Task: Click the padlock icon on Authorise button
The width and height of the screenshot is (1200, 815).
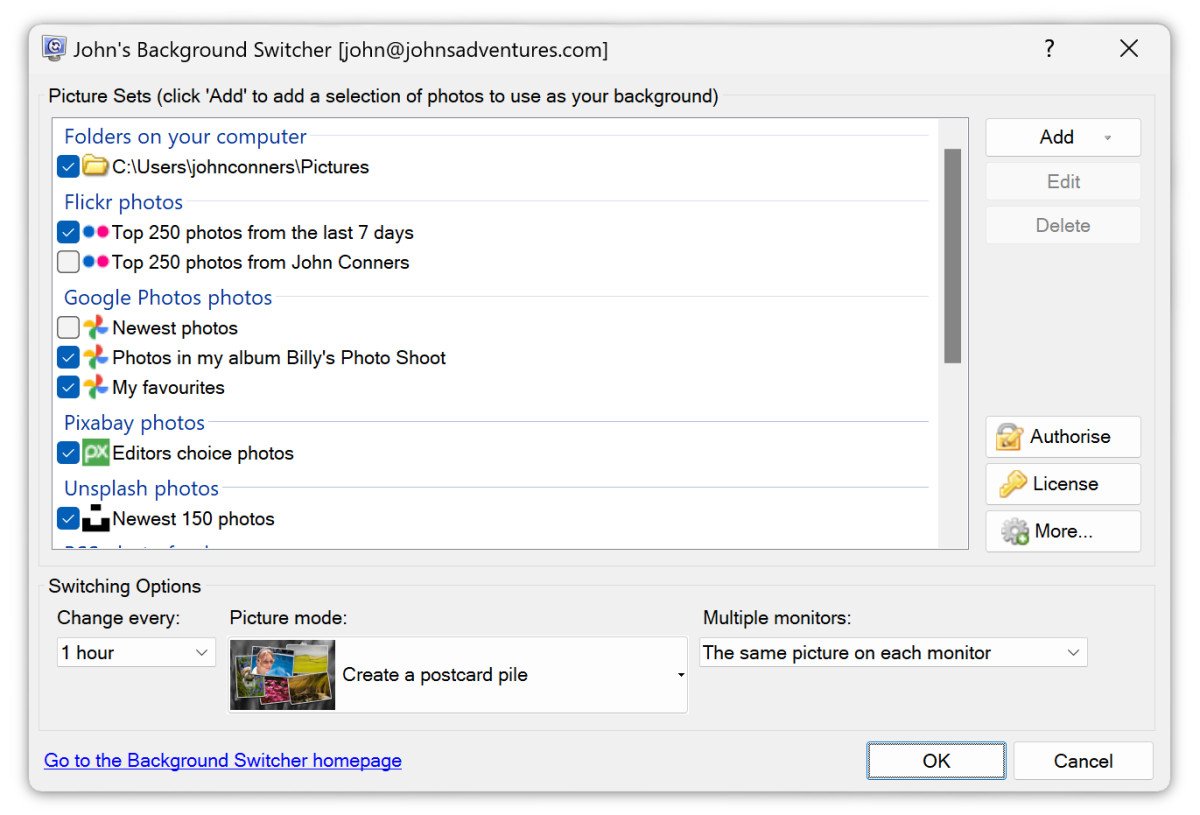Action: pyautogui.click(x=1011, y=437)
